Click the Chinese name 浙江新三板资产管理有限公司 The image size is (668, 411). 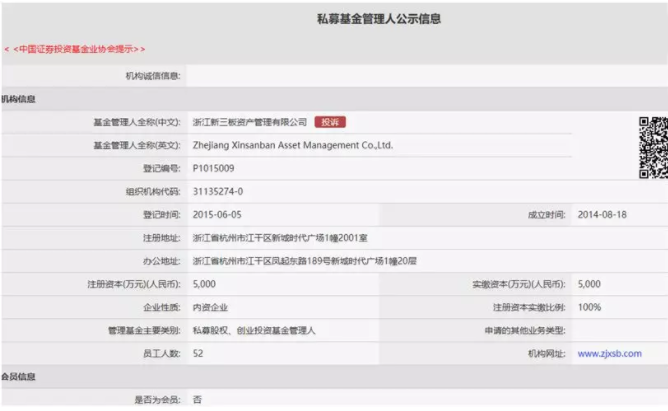coord(249,122)
